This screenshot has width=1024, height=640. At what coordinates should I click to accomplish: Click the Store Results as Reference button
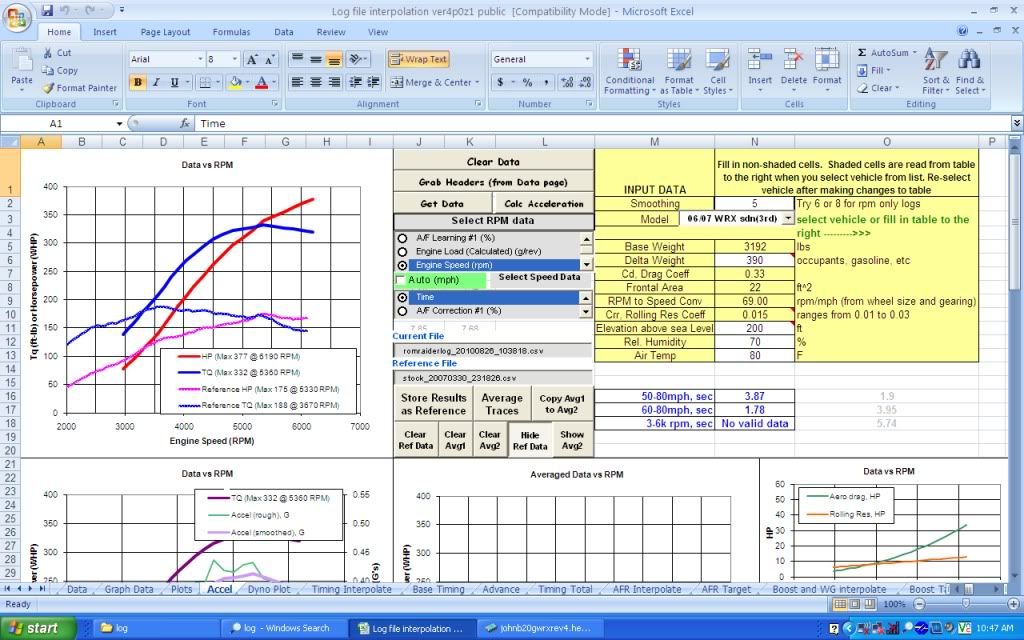pos(434,404)
